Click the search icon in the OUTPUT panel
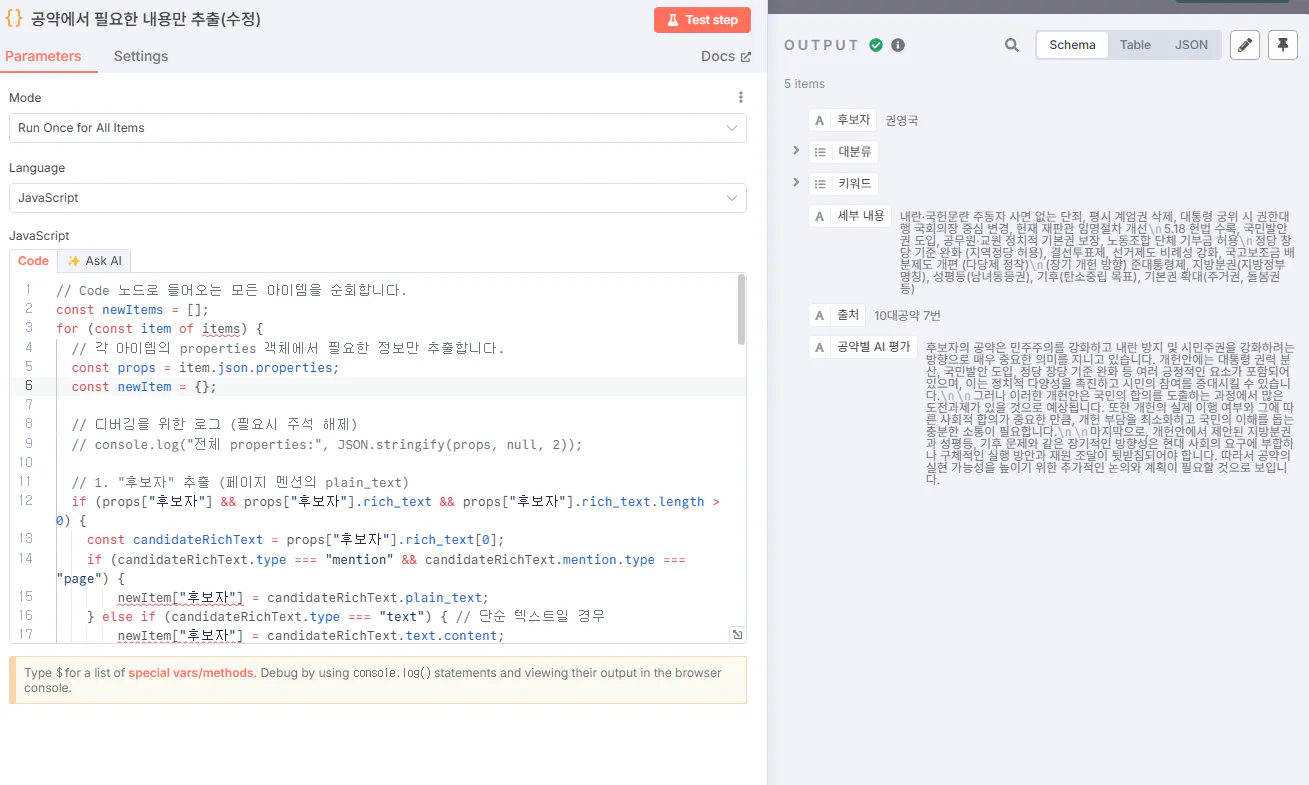 point(1011,45)
